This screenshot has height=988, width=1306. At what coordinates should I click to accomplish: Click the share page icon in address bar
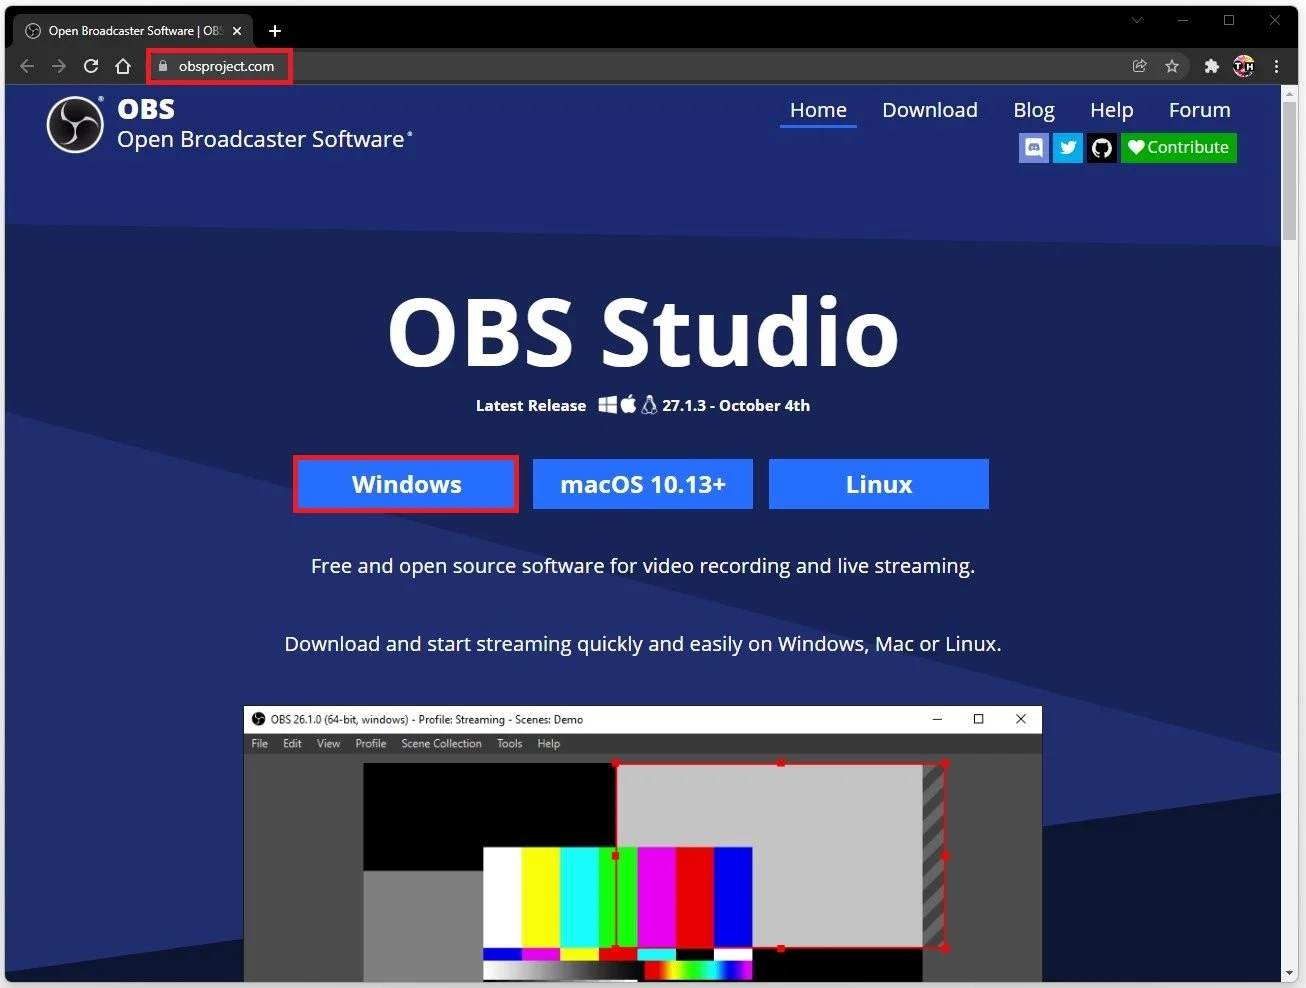pos(1139,66)
